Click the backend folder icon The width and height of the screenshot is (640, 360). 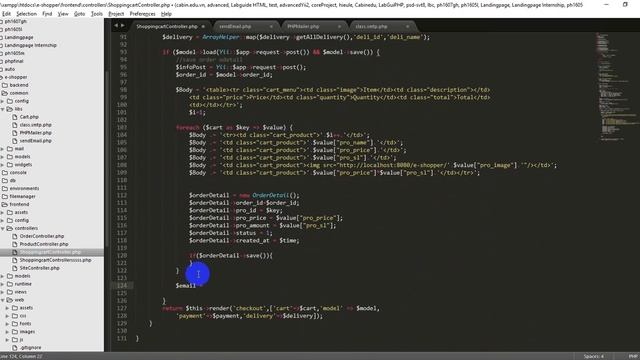tap(5, 85)
